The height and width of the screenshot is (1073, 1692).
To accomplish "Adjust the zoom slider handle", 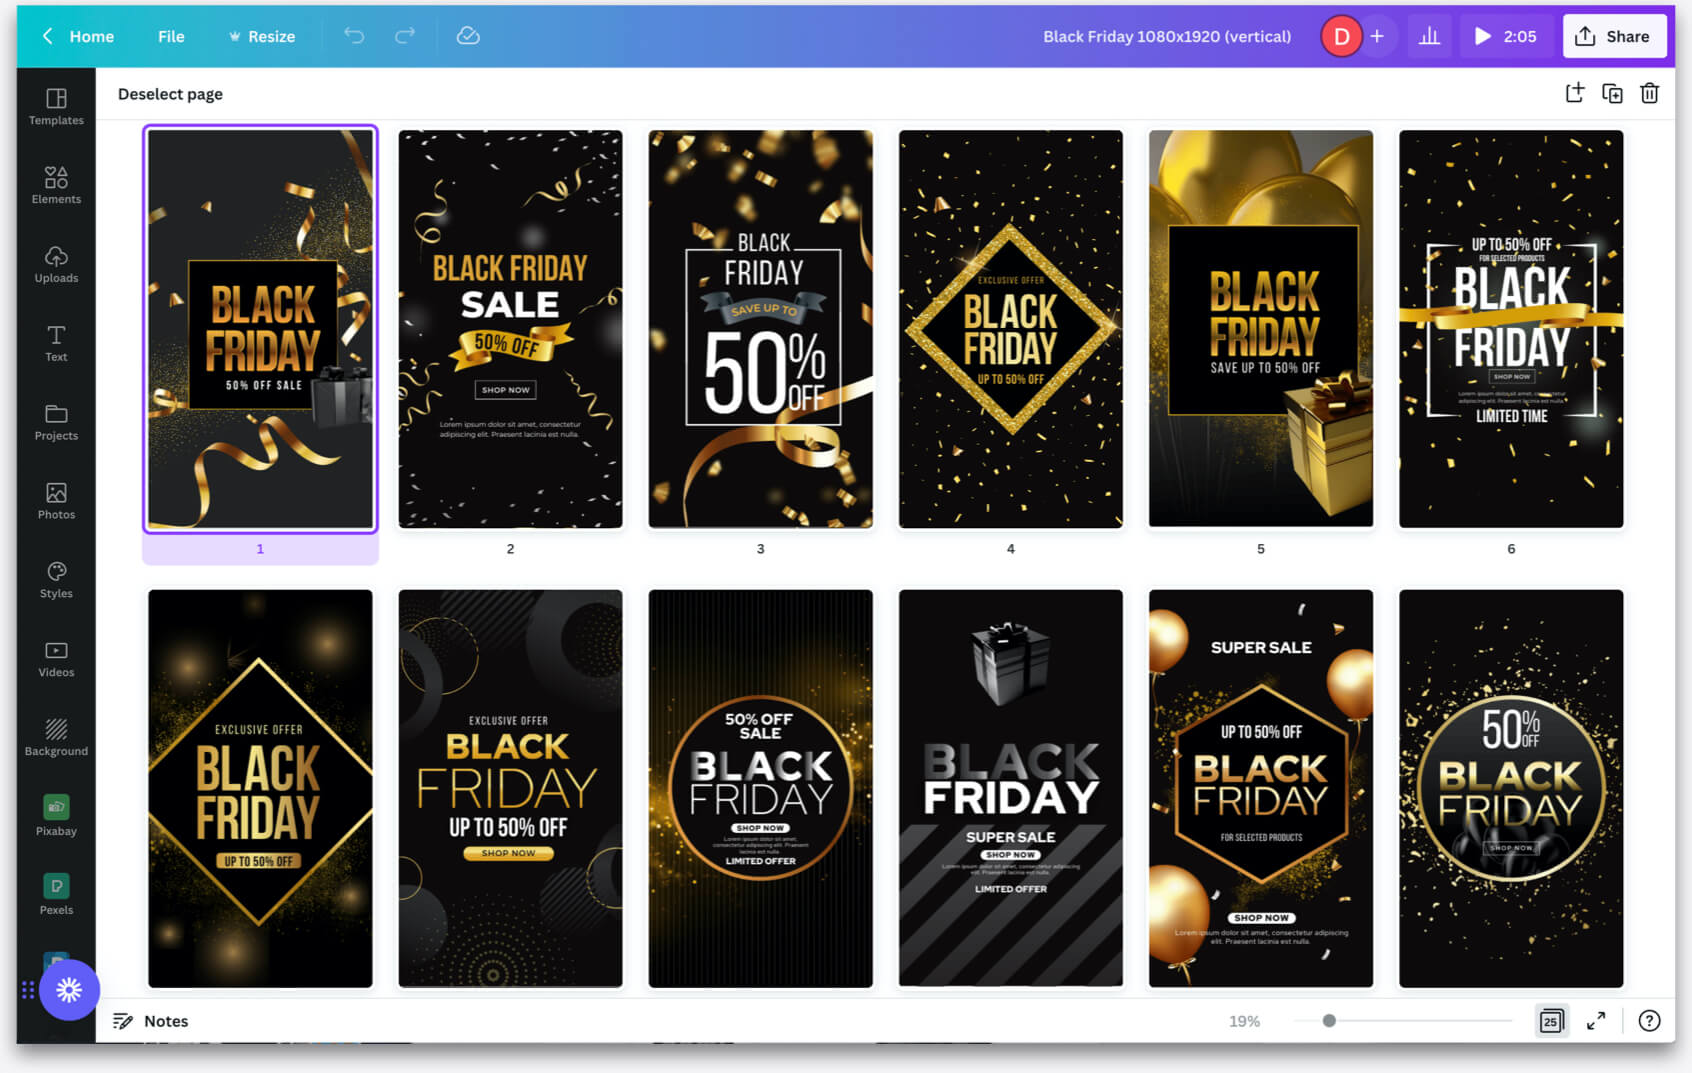I will tap(1329, 1020).
